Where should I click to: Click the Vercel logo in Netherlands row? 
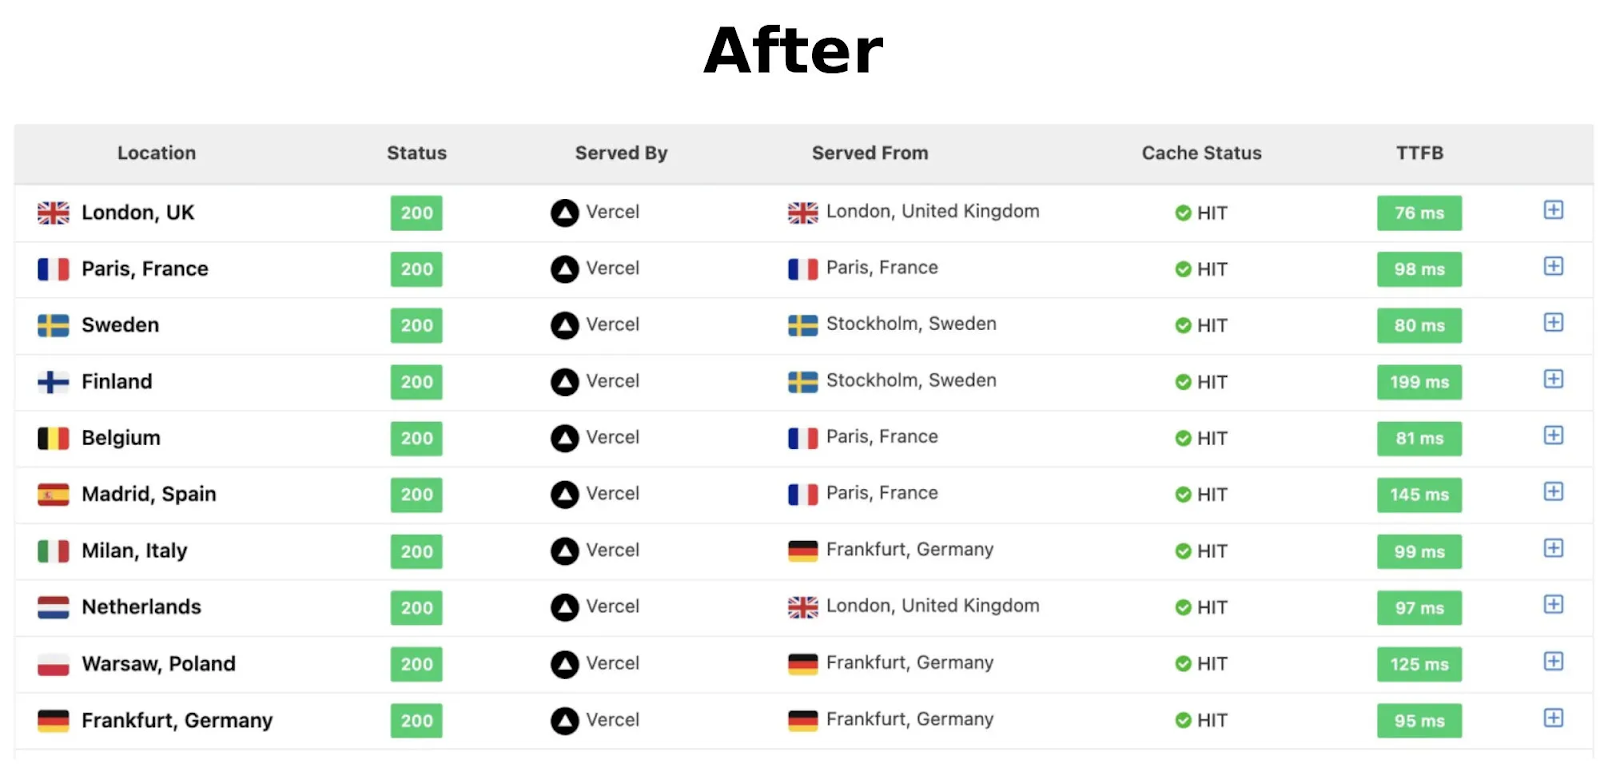565,607
